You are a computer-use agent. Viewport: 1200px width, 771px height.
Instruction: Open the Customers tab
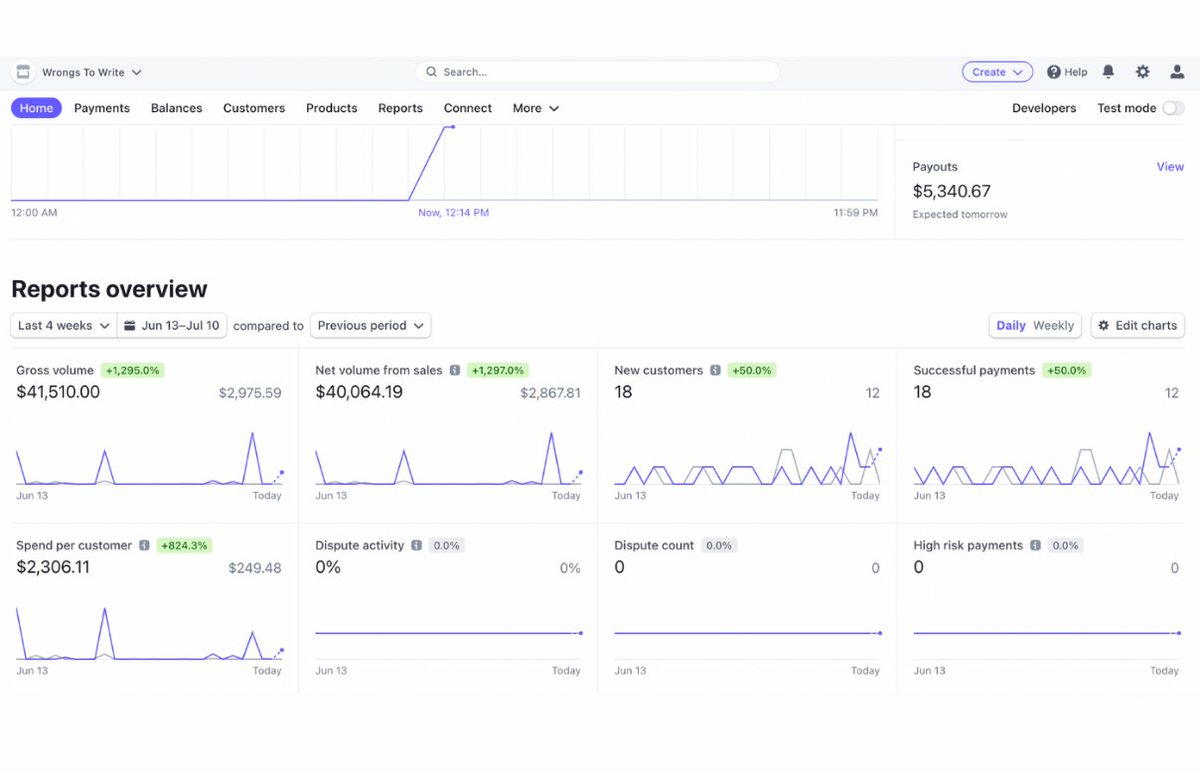(254, 108)
